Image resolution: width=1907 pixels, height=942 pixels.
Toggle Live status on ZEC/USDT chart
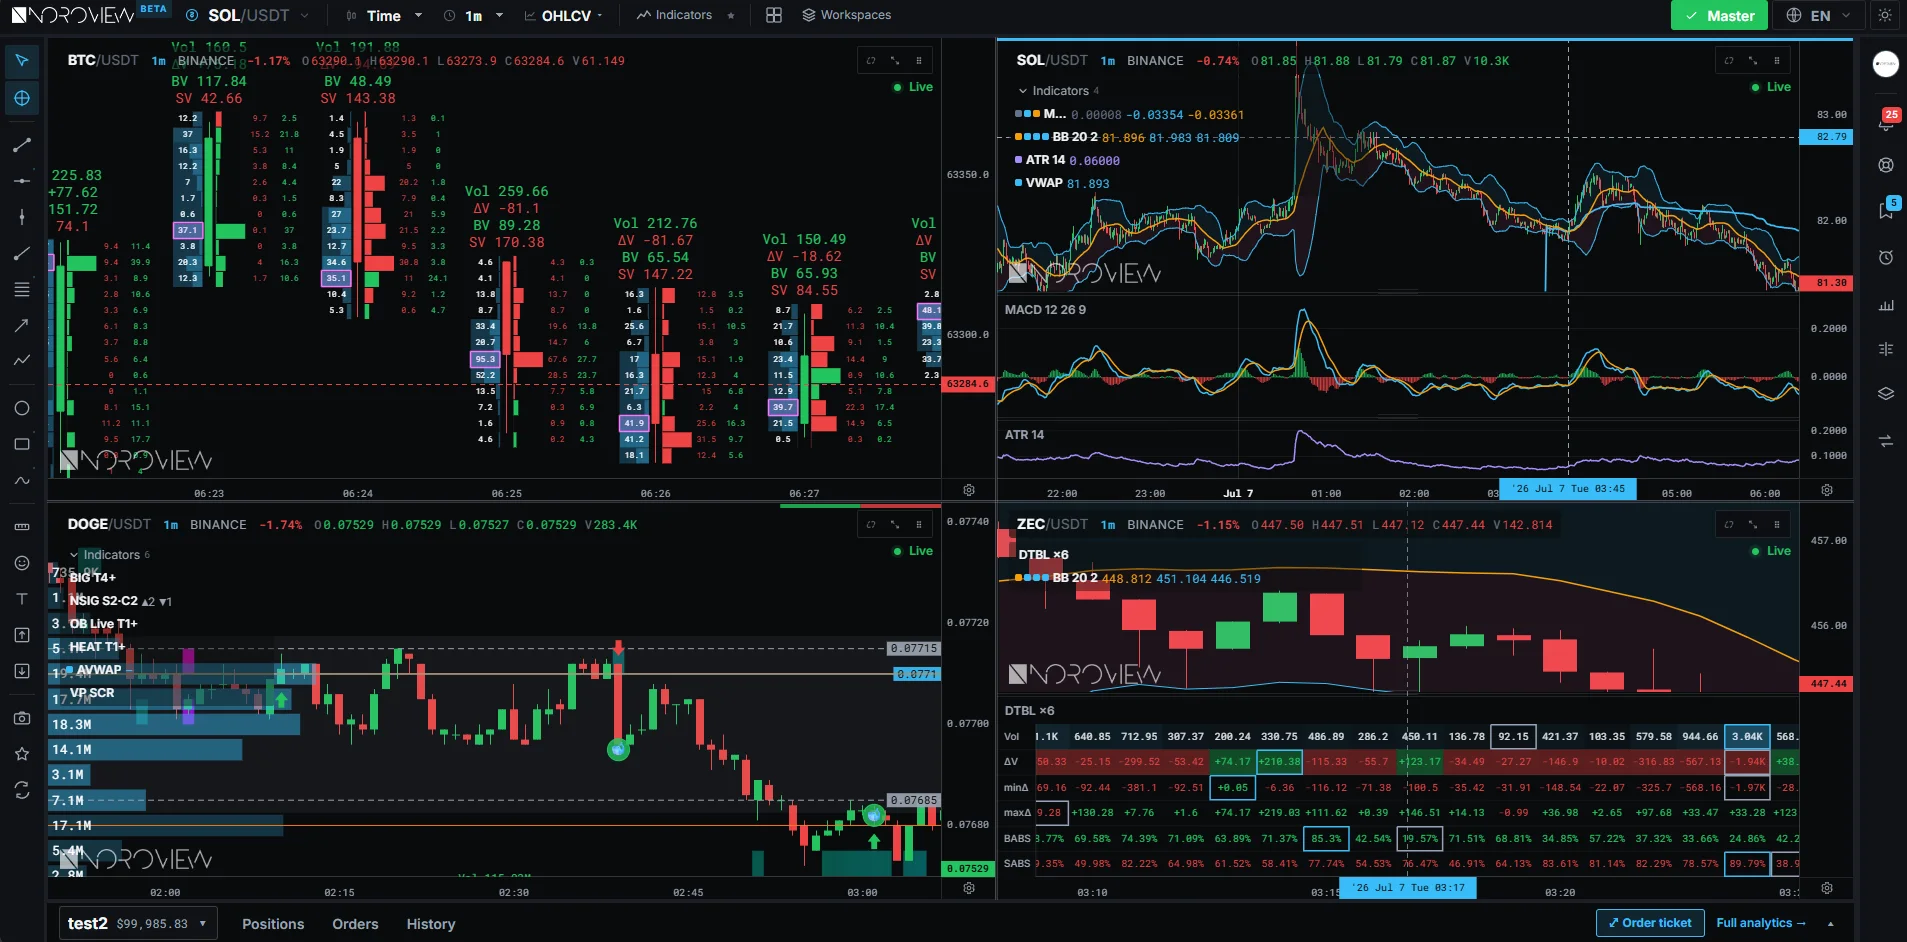(1771, 551)
